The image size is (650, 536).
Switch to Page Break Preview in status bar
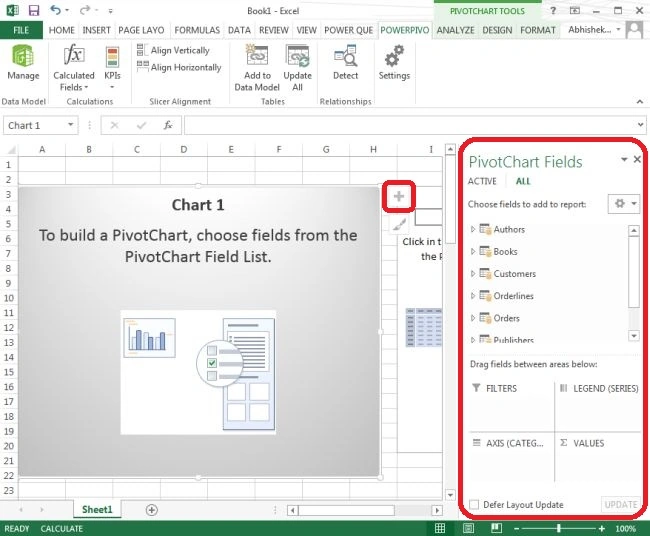pos(496,528)
